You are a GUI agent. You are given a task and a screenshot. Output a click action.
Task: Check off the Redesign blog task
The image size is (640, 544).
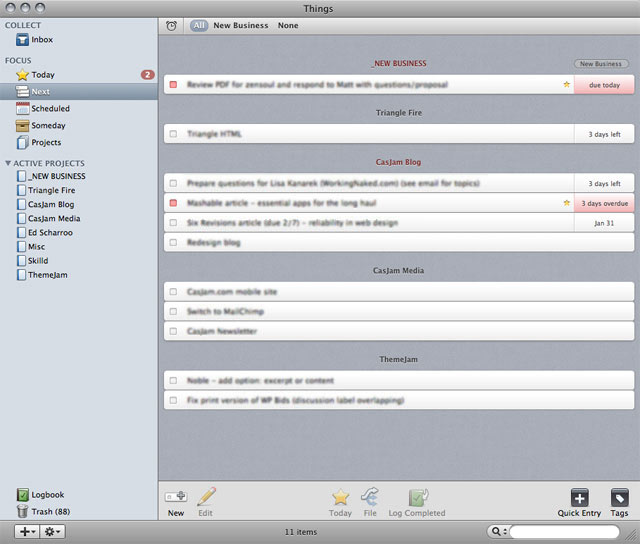173,242
